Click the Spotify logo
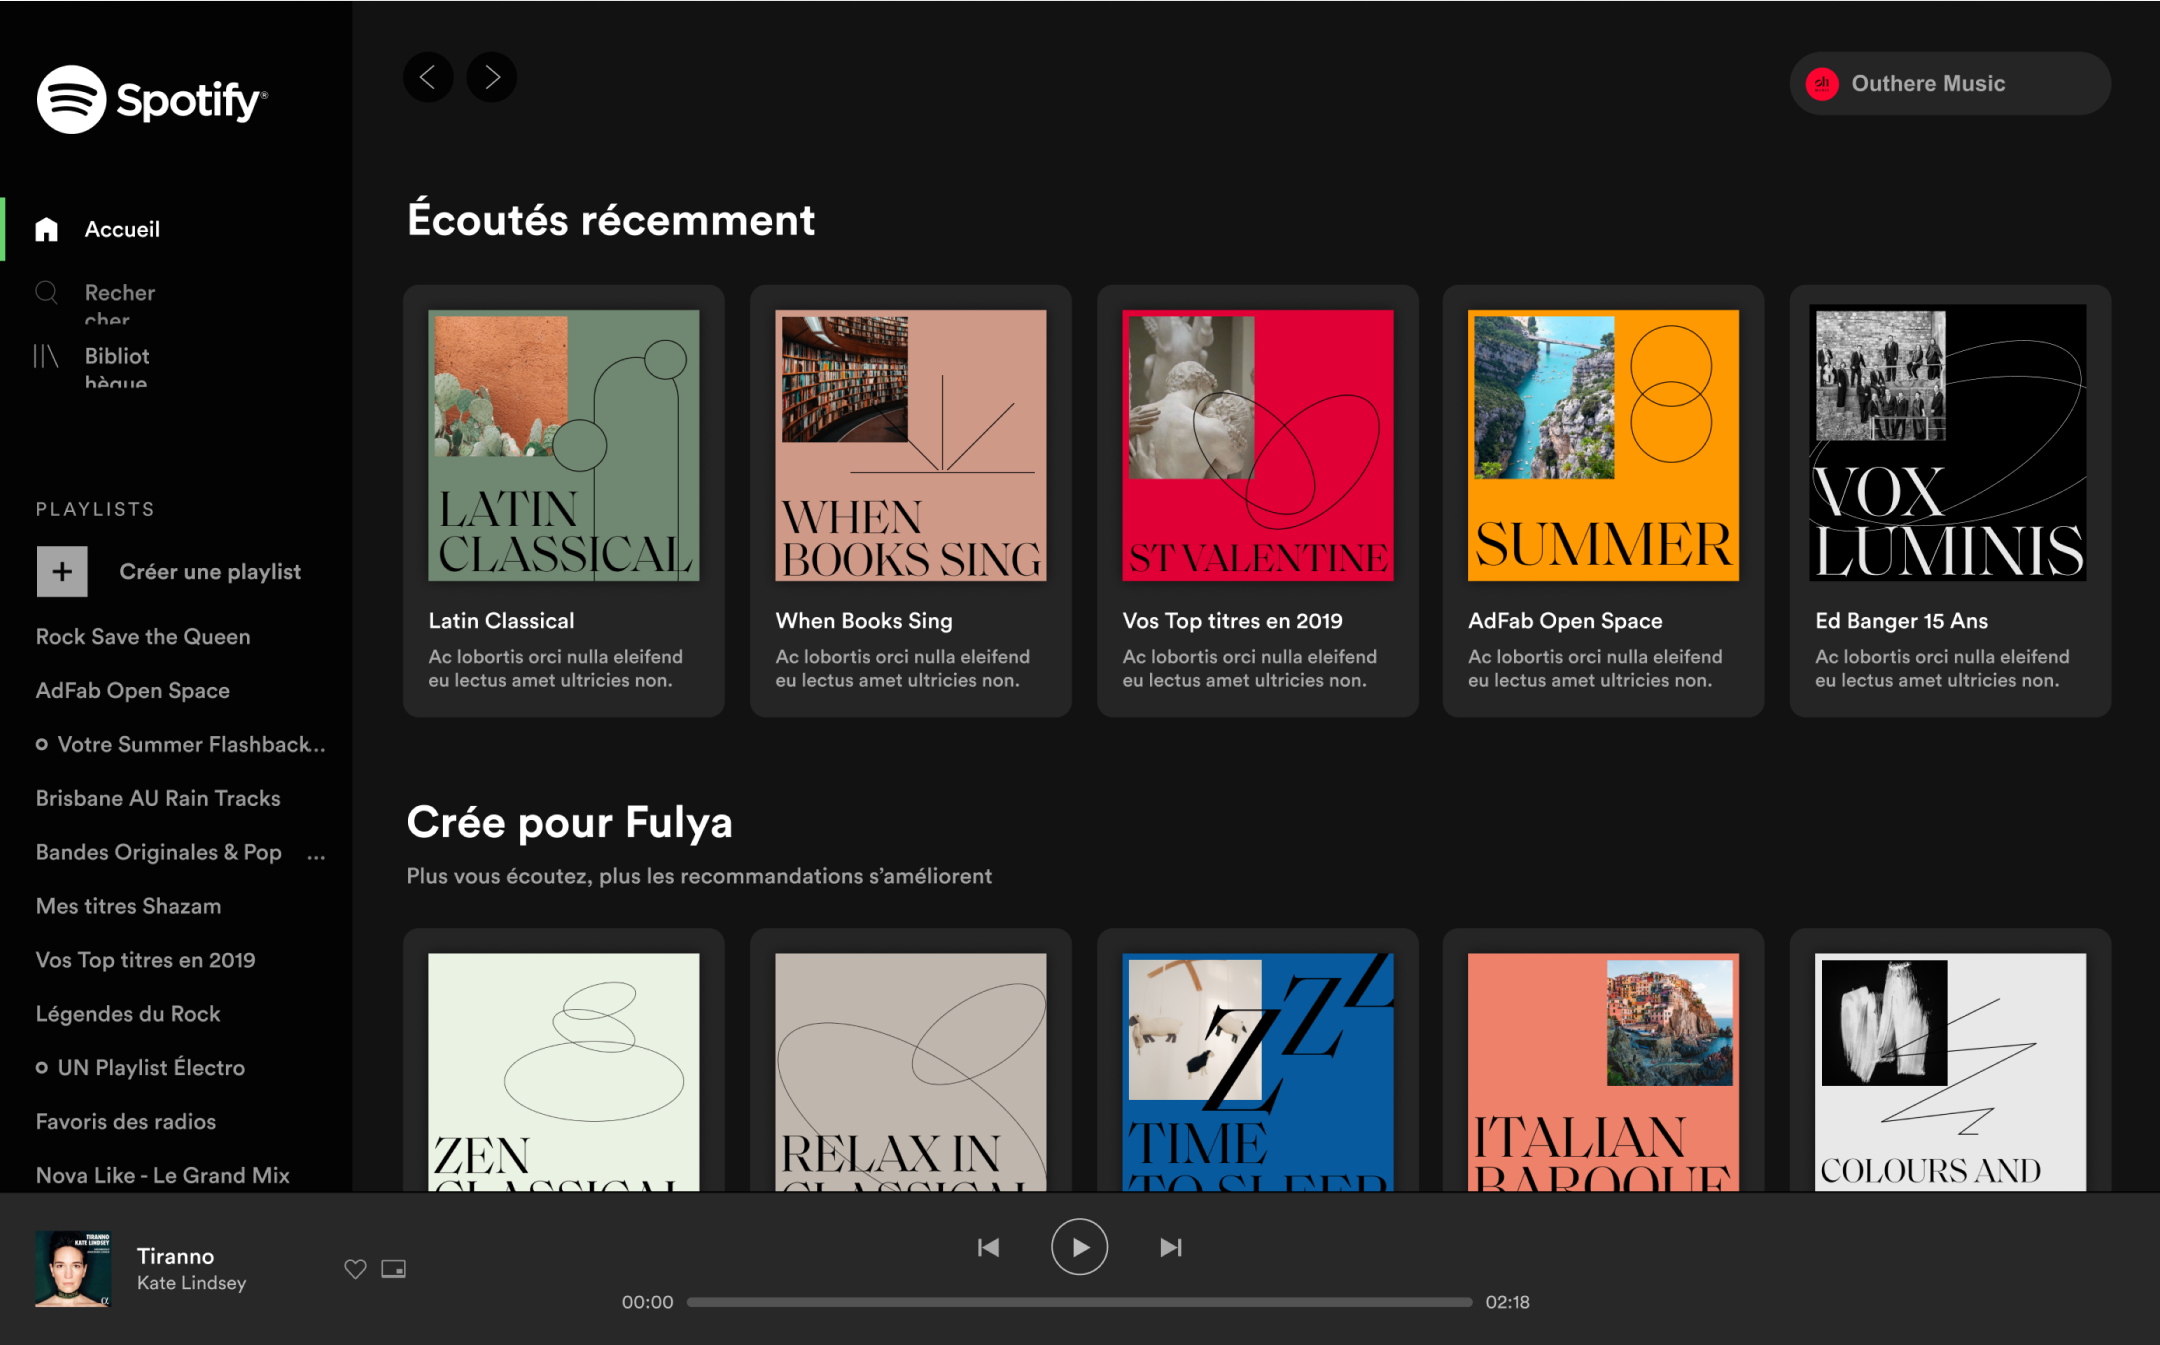Viewport: 2160px width, 1345px height. pos(151,99)
